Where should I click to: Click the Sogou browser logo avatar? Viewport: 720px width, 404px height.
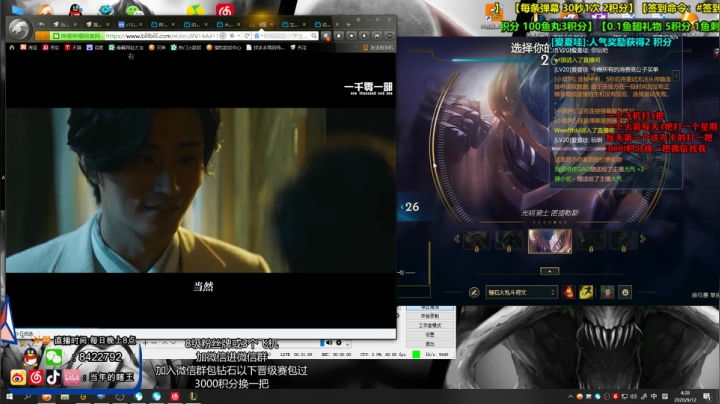(20, 29)
